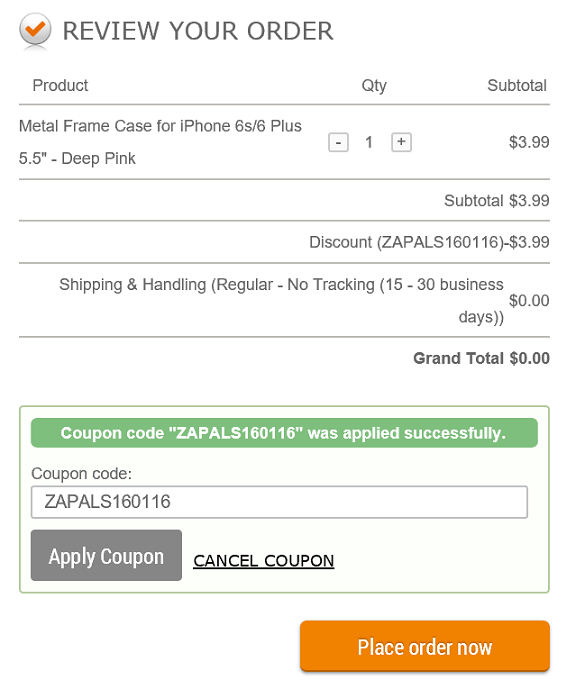The width and height of the screenshot is (585, 689).
Task: Click the Subtotal column header
Action: (x=517, y=85)
